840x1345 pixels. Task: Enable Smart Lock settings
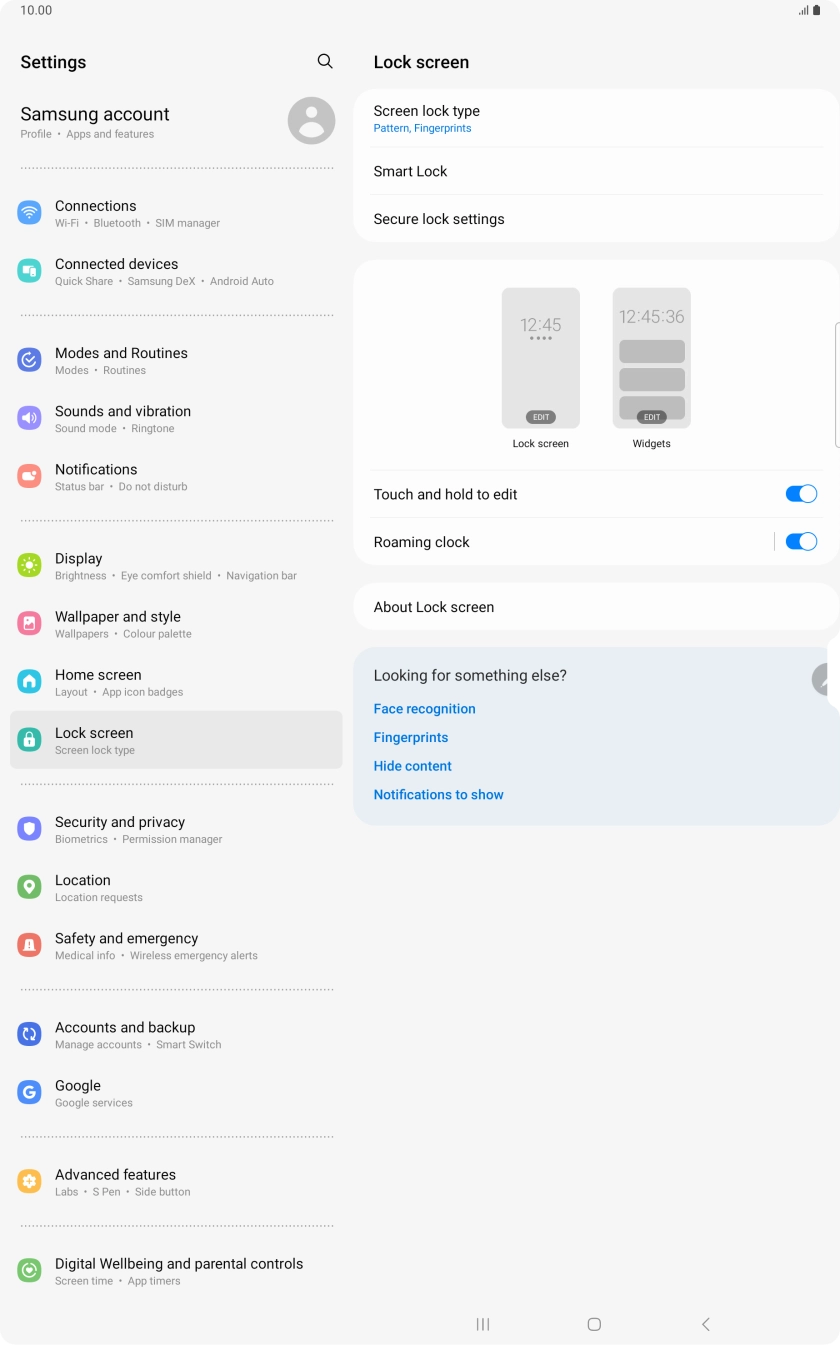pyautogui.click(x=596, y=171)
